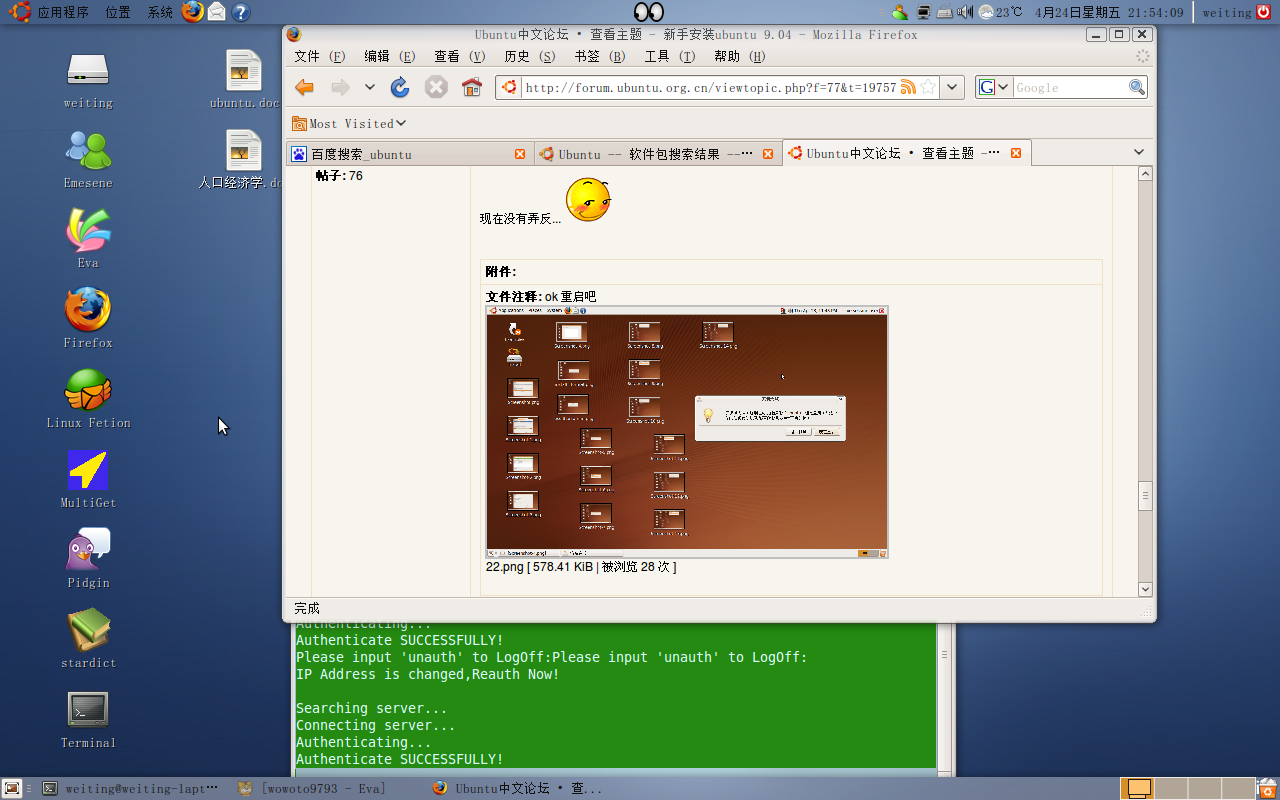Click Firefox forward arrow button
This screenshot has height=800, width=1280.
click(340, 88)
